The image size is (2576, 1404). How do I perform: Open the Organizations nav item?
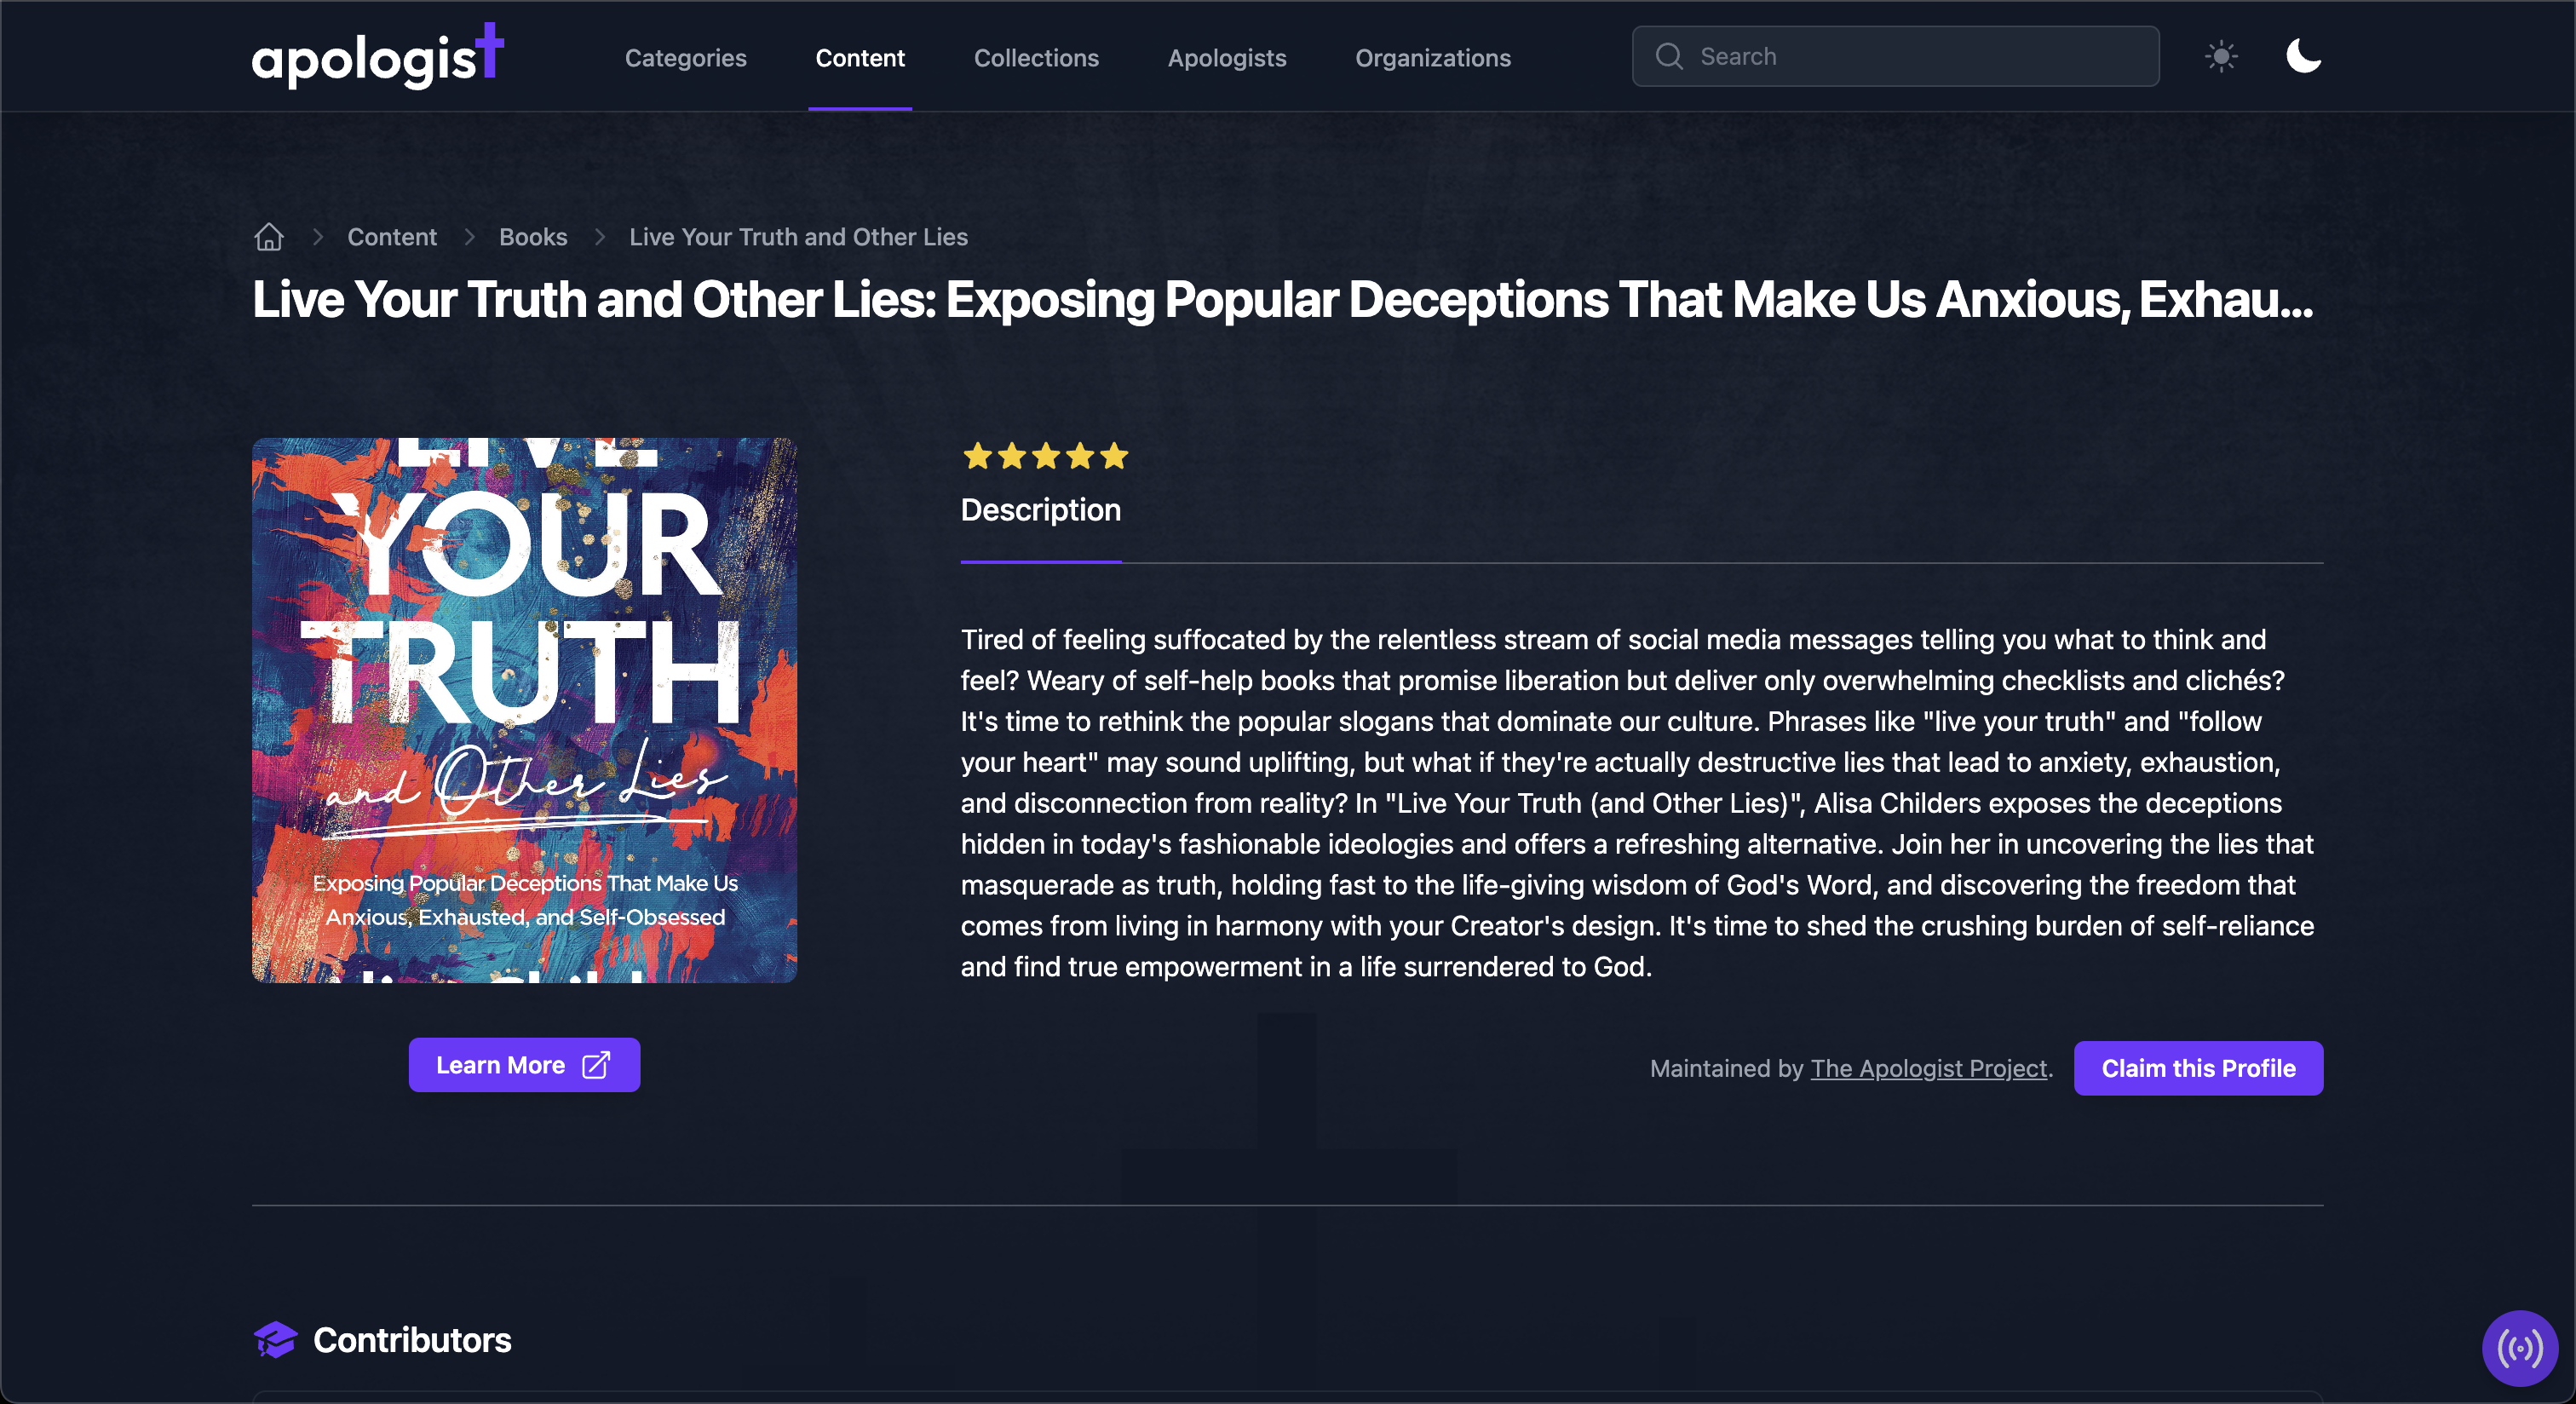coord(1433,58)
